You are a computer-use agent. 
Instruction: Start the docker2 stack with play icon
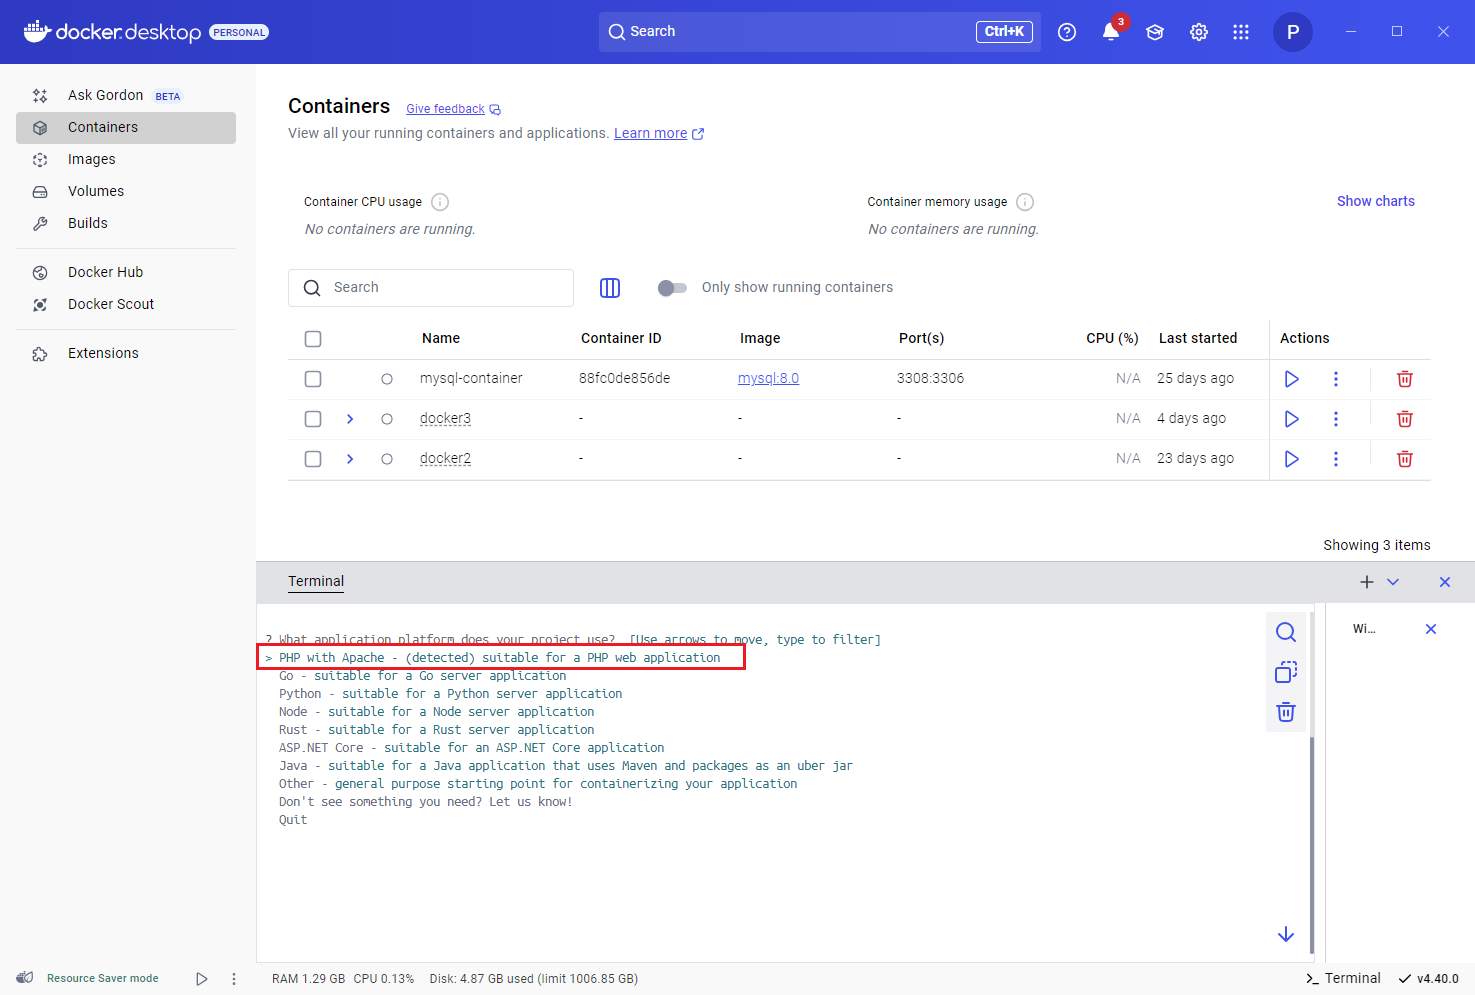coord(1292,459)
